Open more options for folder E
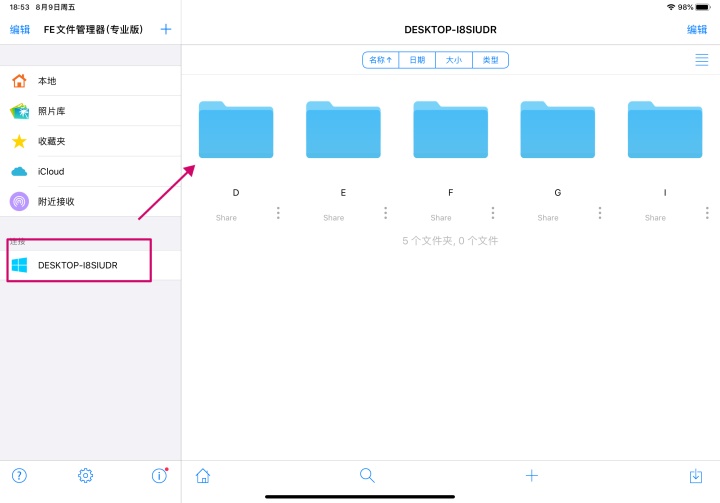The width and height of the screenshot is (720, 503). tap(385, 213)
